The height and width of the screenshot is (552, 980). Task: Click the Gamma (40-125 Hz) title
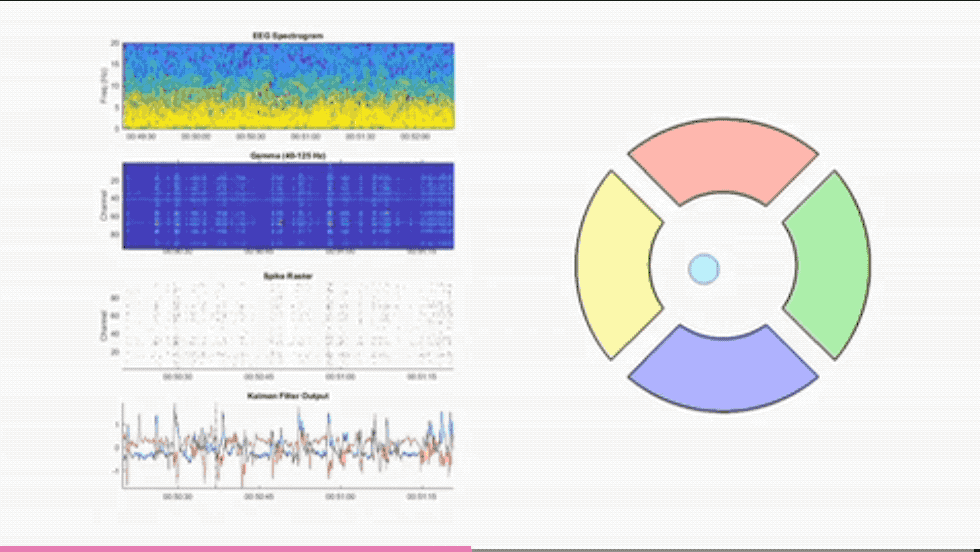tap(288, 156)
